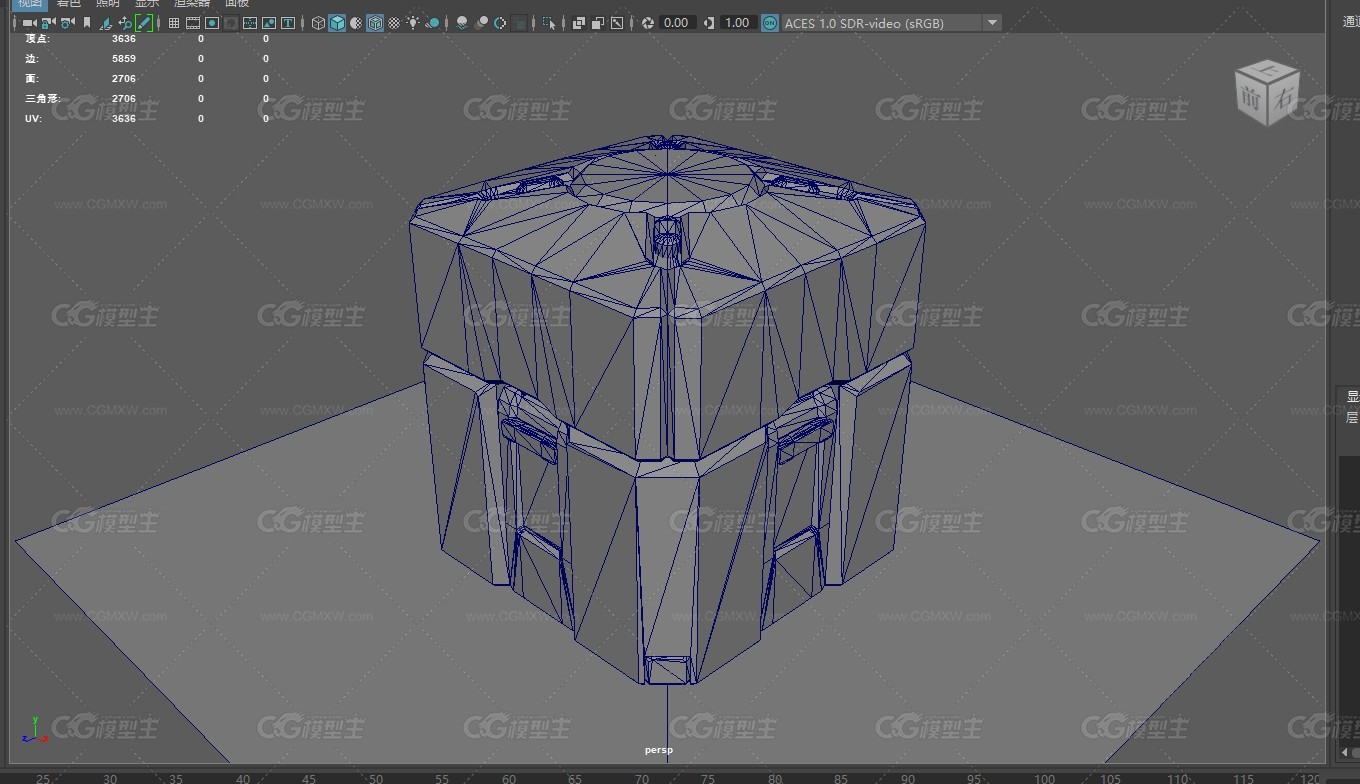Toggle the Field Chart icon
1360x784 pixels.
[250, 23]
